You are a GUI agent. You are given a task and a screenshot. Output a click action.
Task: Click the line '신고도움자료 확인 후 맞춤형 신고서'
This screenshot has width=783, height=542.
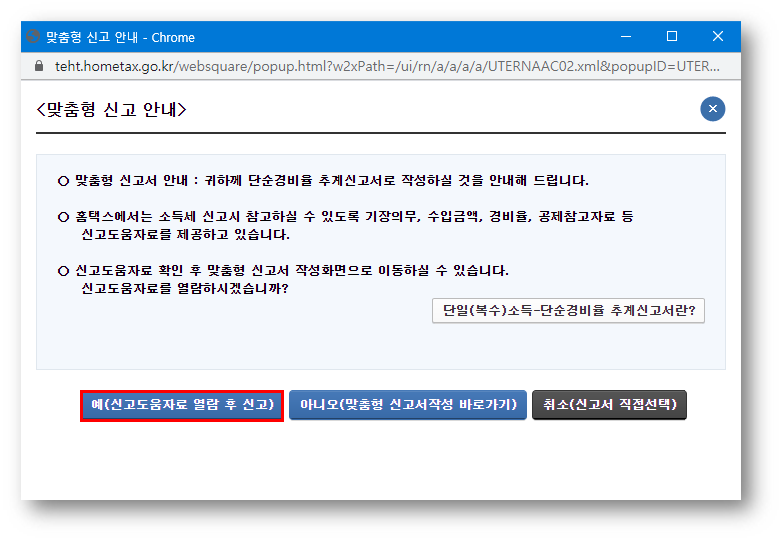click(283, 271)
